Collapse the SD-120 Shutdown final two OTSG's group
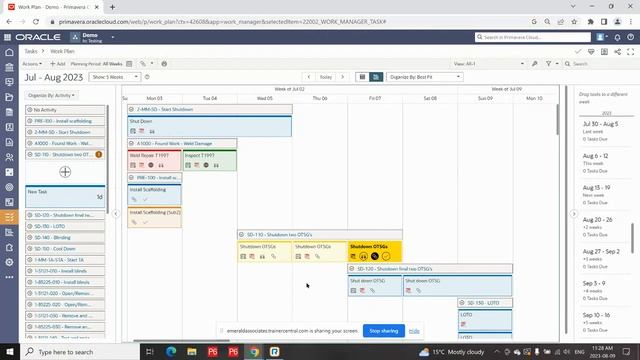 point(351,269)
